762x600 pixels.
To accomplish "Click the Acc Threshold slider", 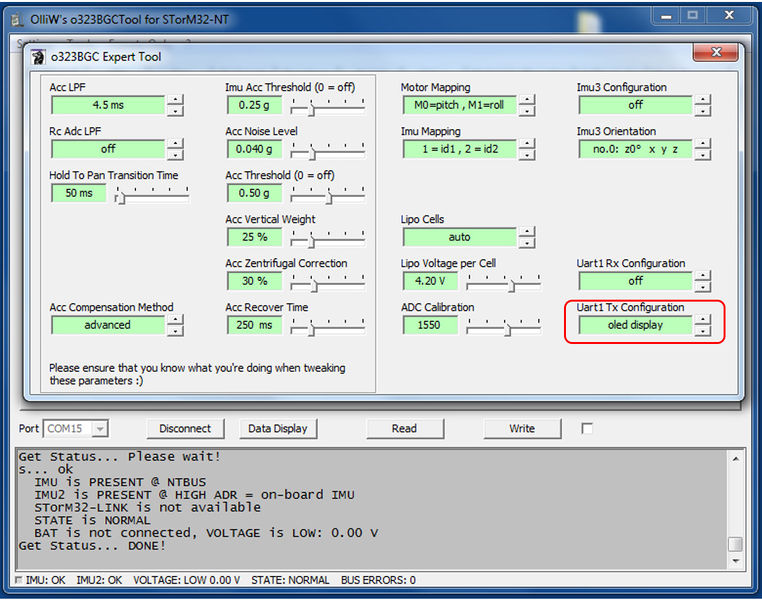I will [x=328, y=194].
